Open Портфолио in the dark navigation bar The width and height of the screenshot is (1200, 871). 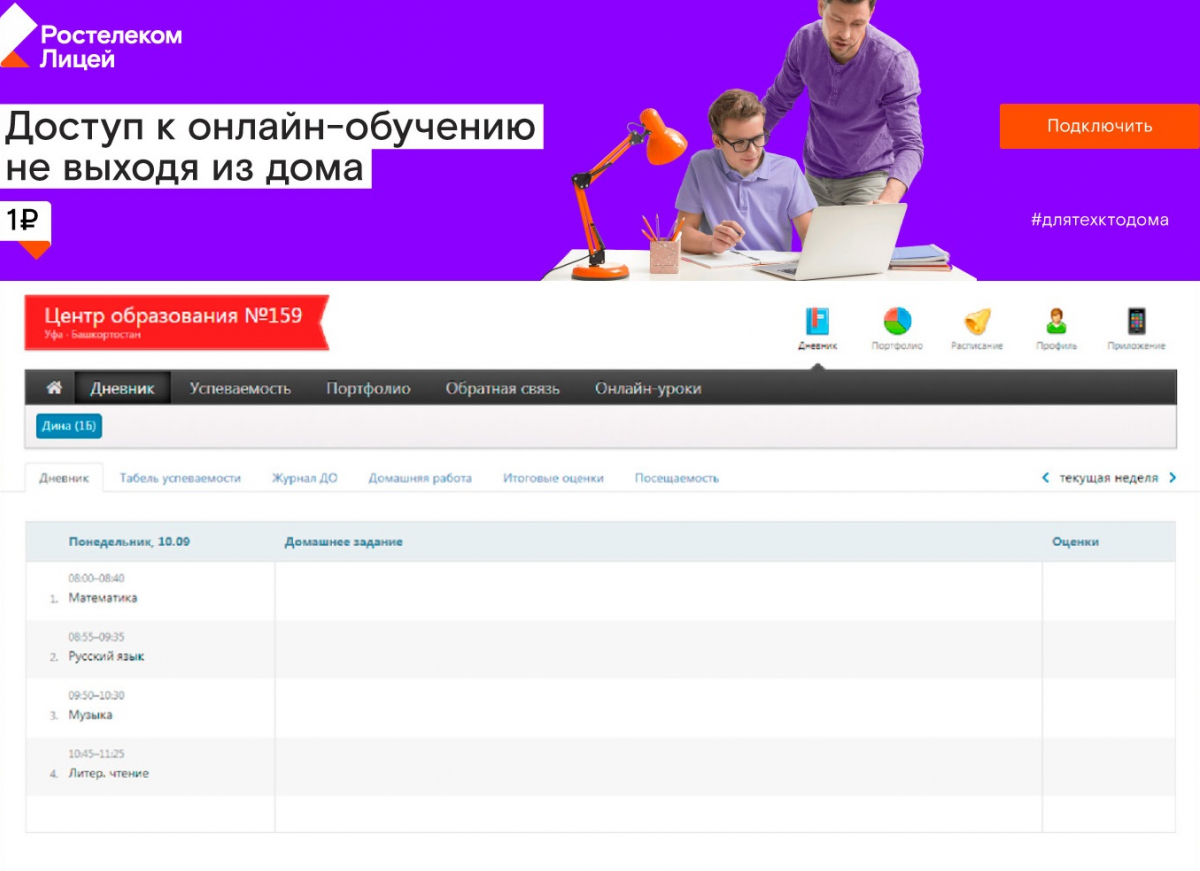368,388
